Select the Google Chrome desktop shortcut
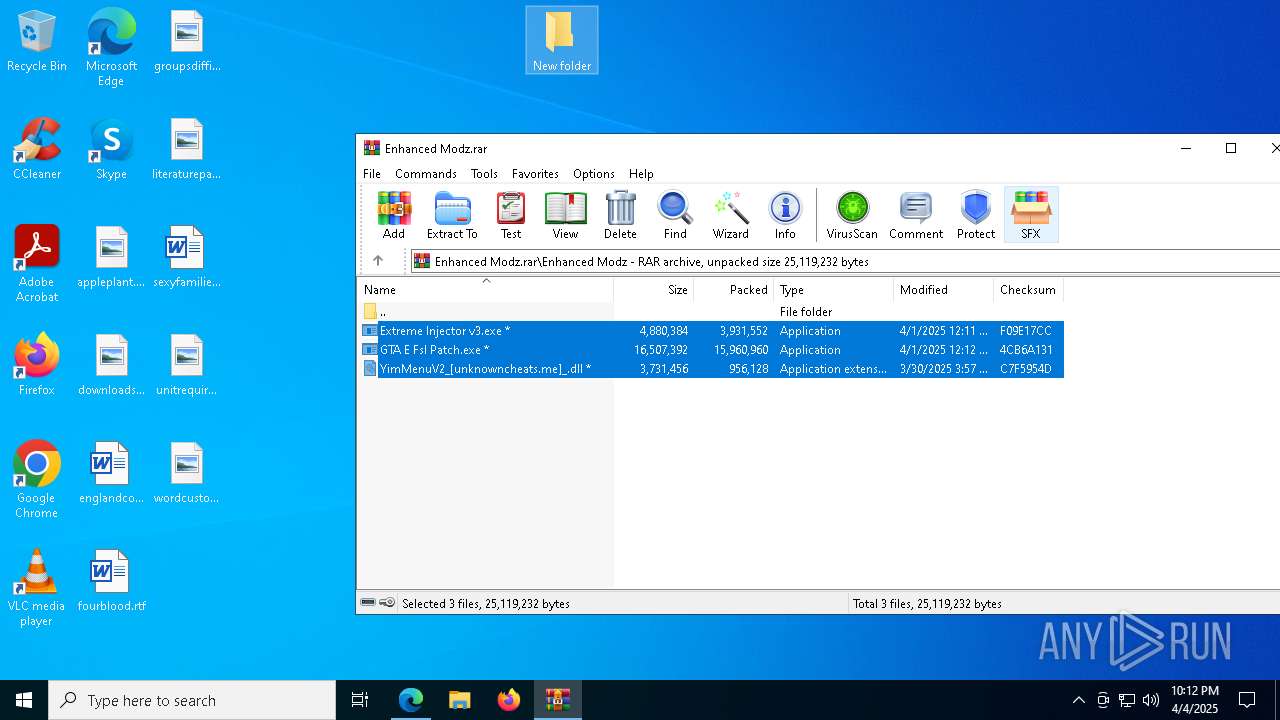Screen dimensions: 1280x720 pos(37,479)
